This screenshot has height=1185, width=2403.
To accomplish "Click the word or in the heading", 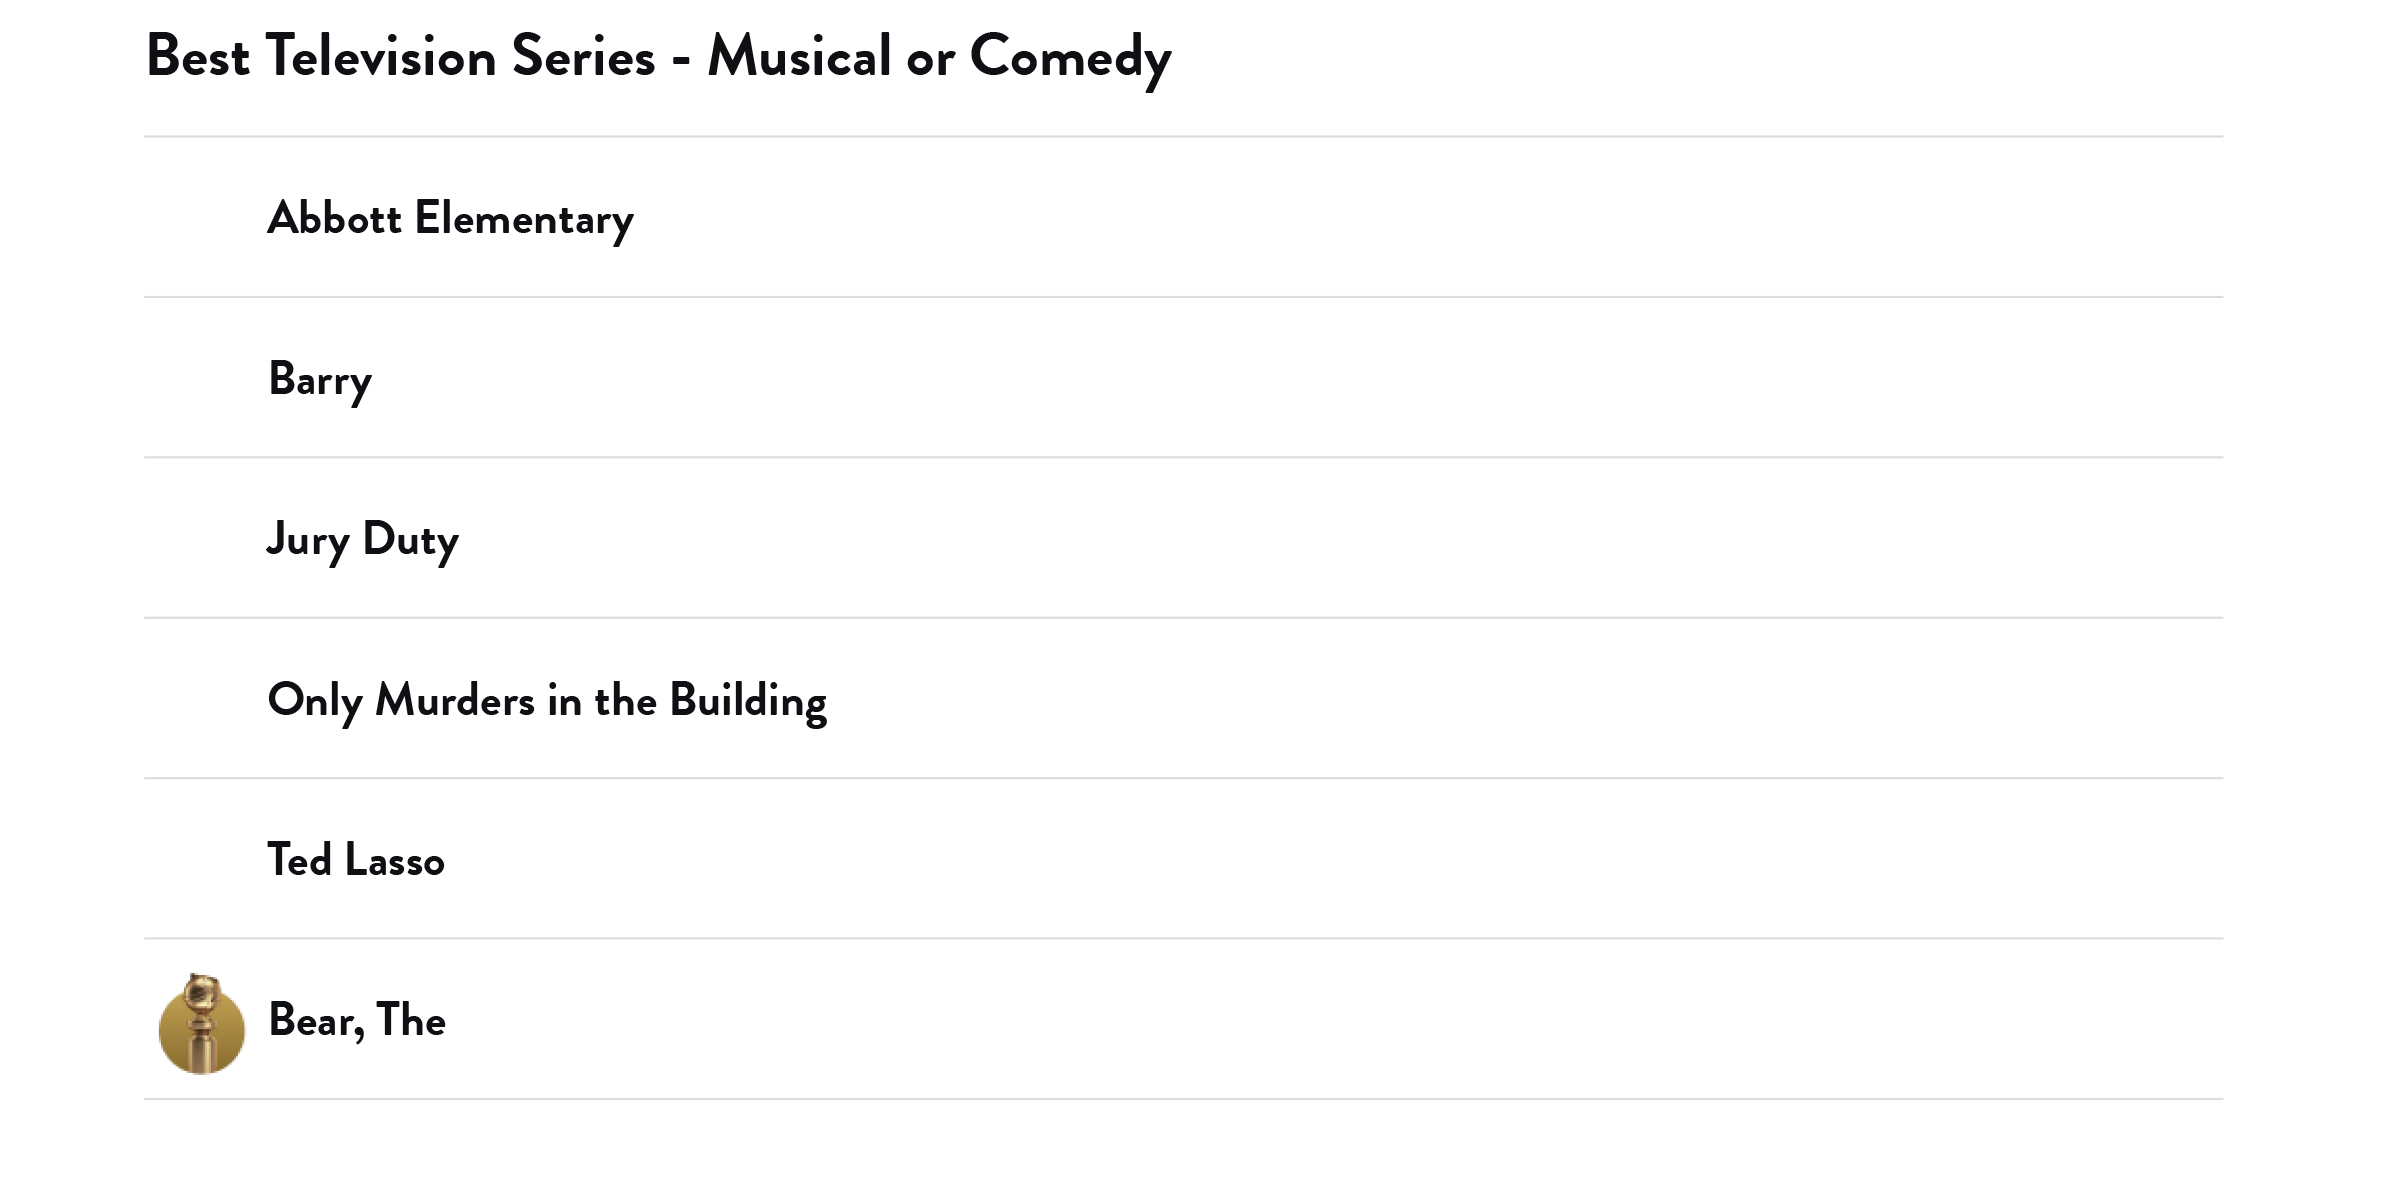I will click(x=930, y=60).
